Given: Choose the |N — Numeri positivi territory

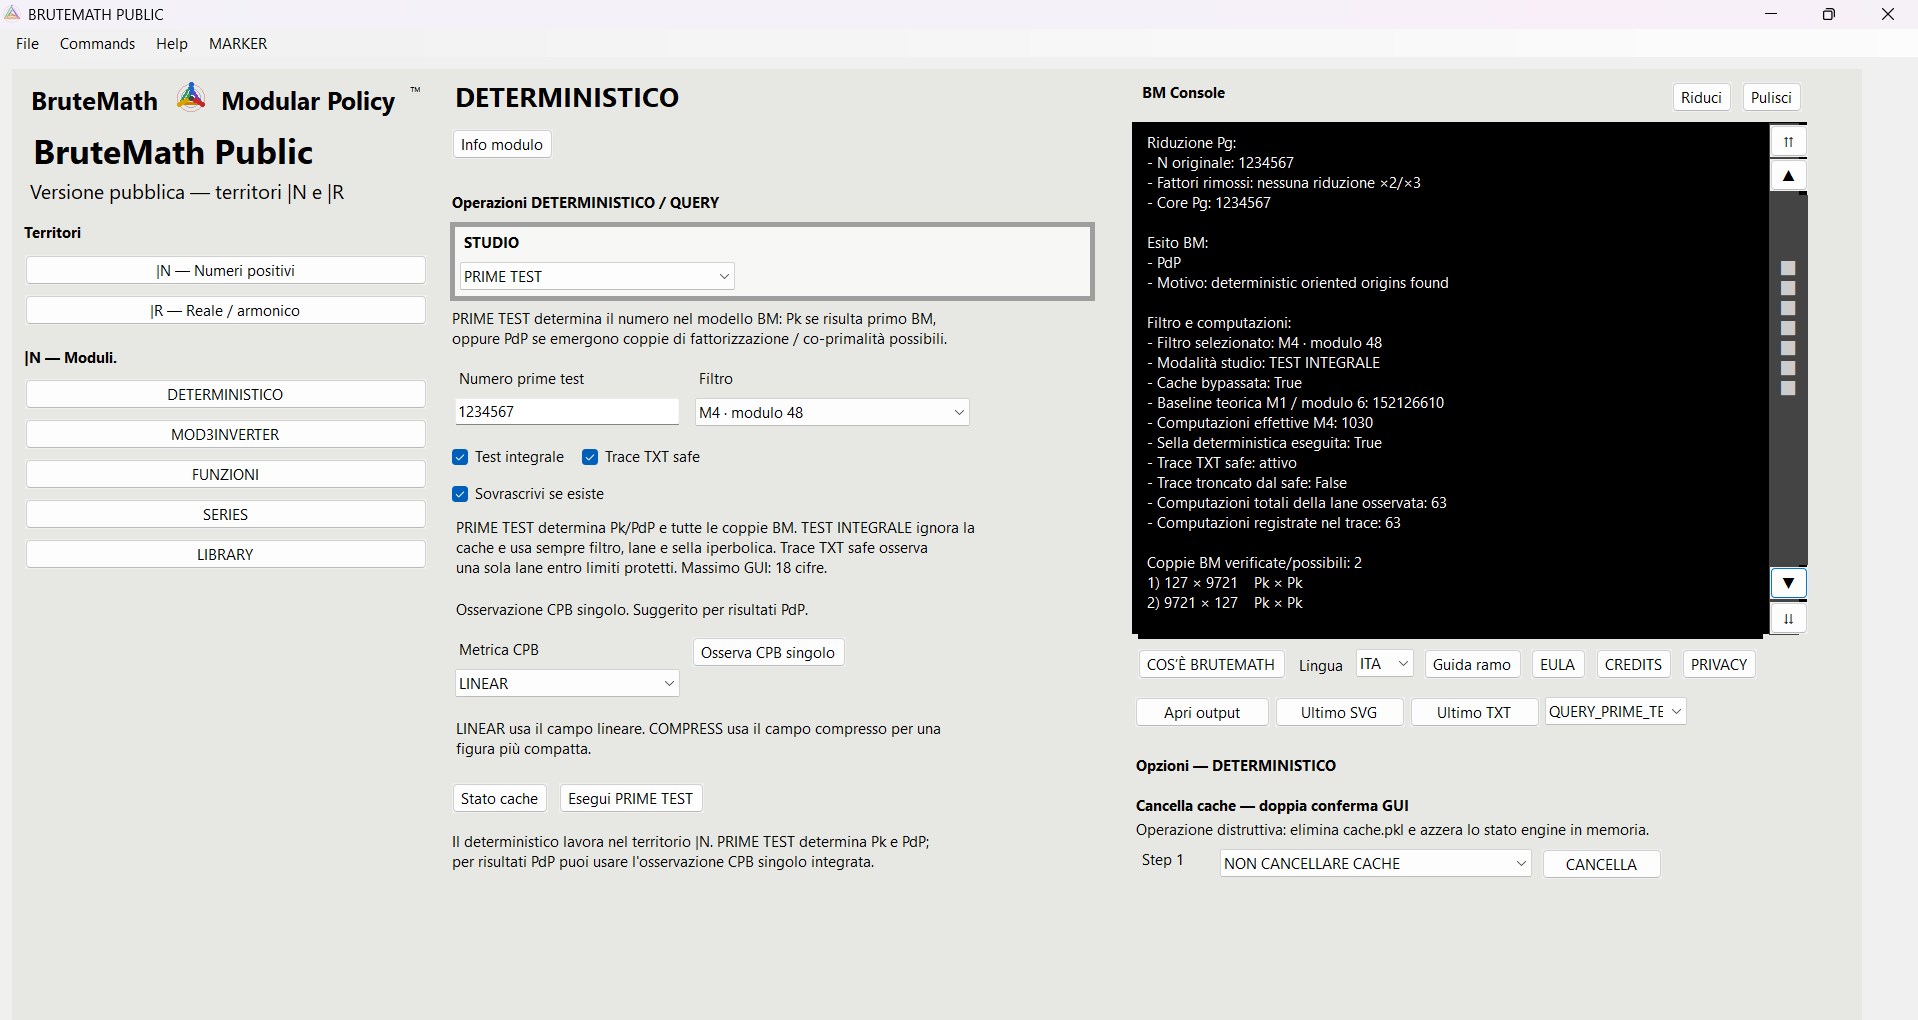Looking at the screenshot, I should point(225,271).
